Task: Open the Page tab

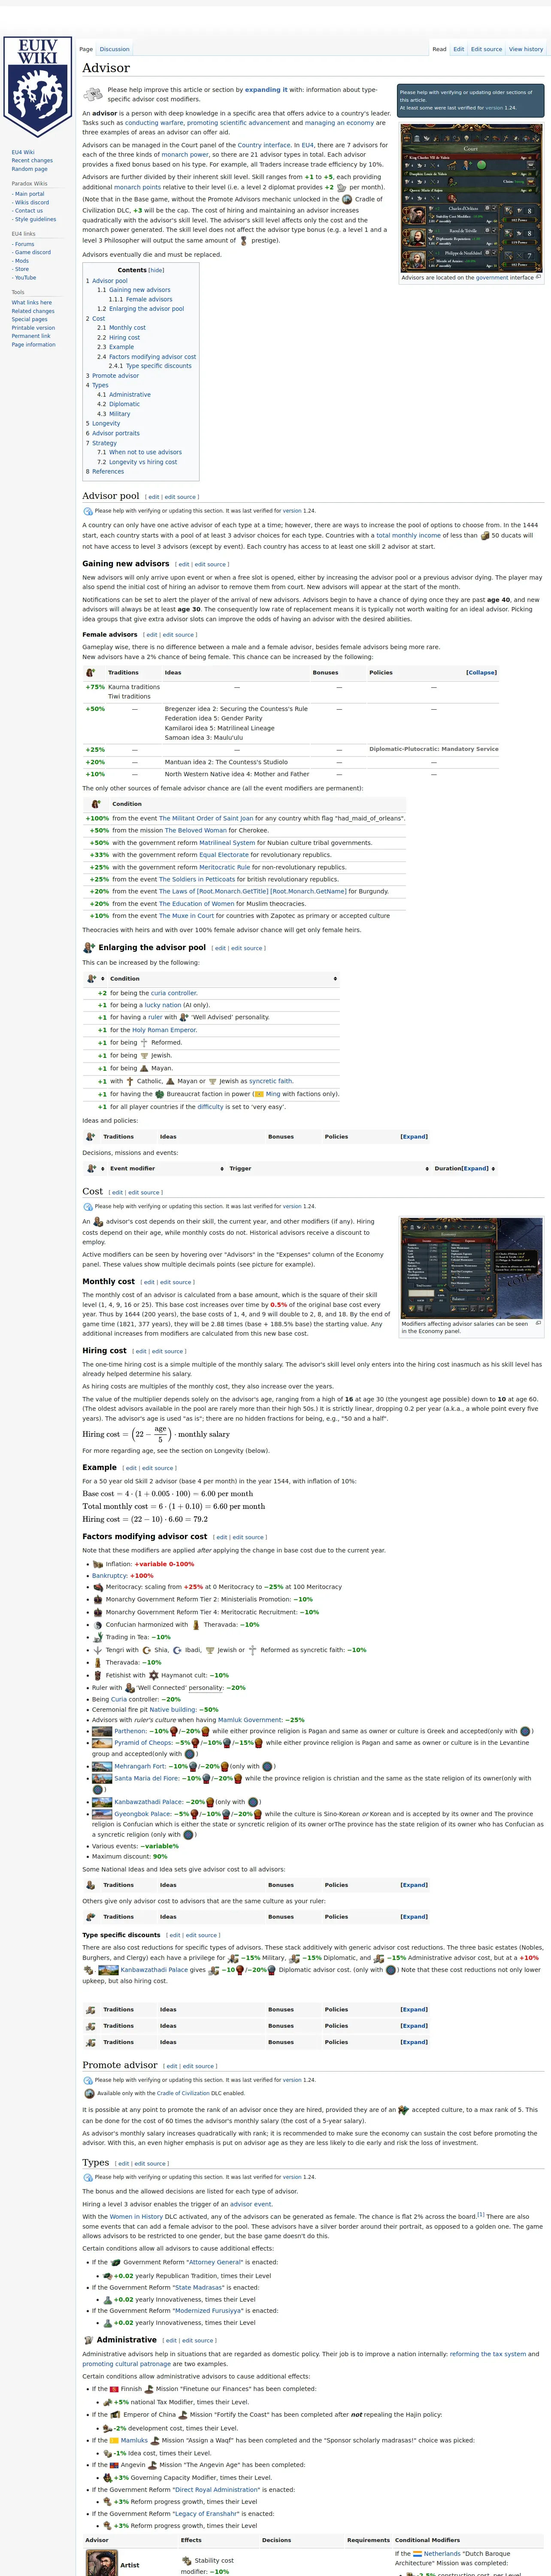Action: tap(86, 49)
